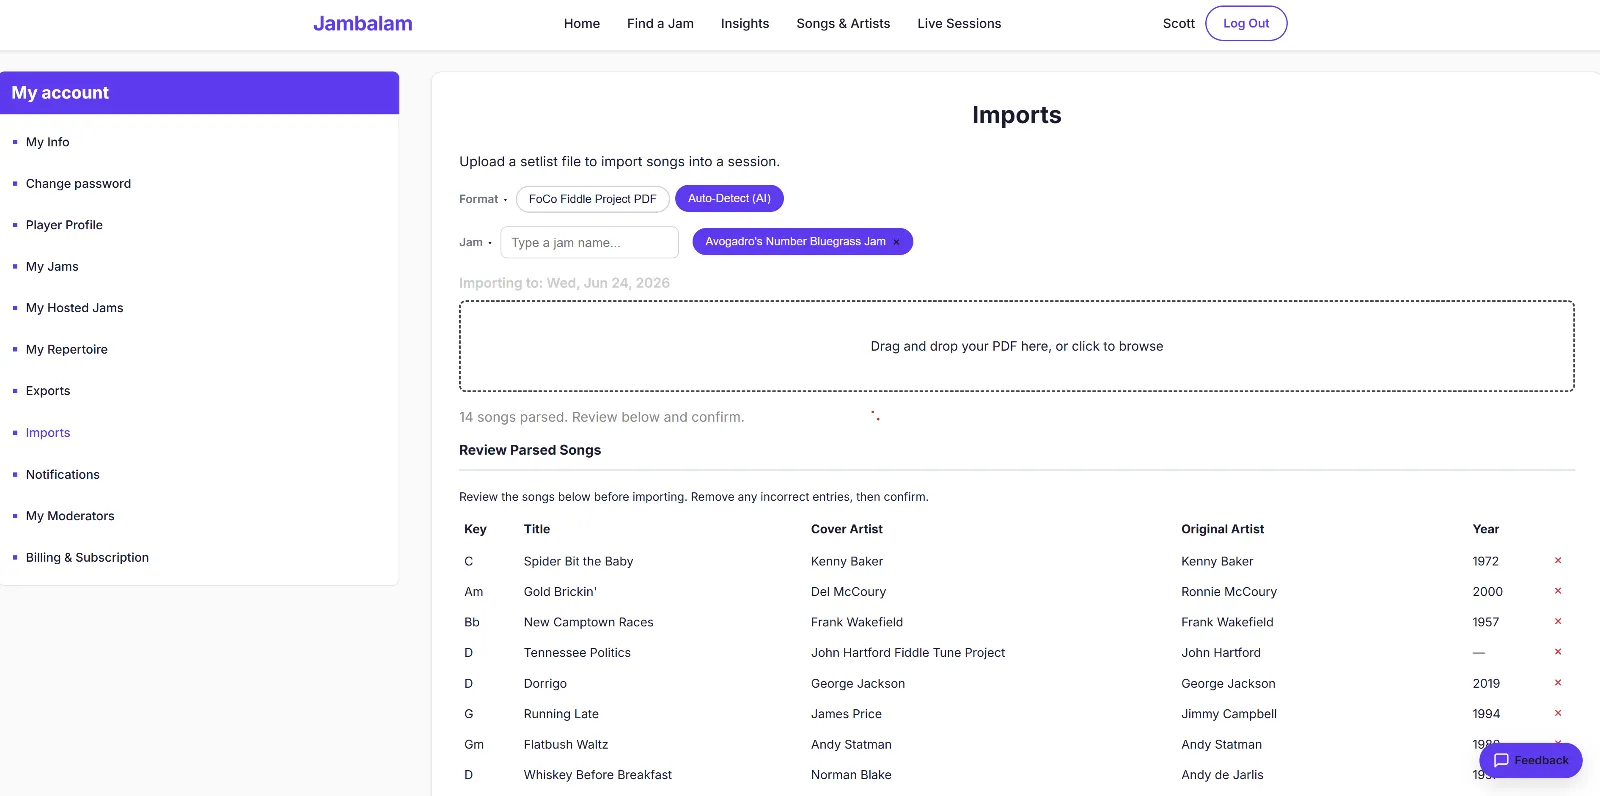Click the Ronnie McCoury original artist cell
The width and height of the screenshot is (1600, 796).
tap(1229, 592)
